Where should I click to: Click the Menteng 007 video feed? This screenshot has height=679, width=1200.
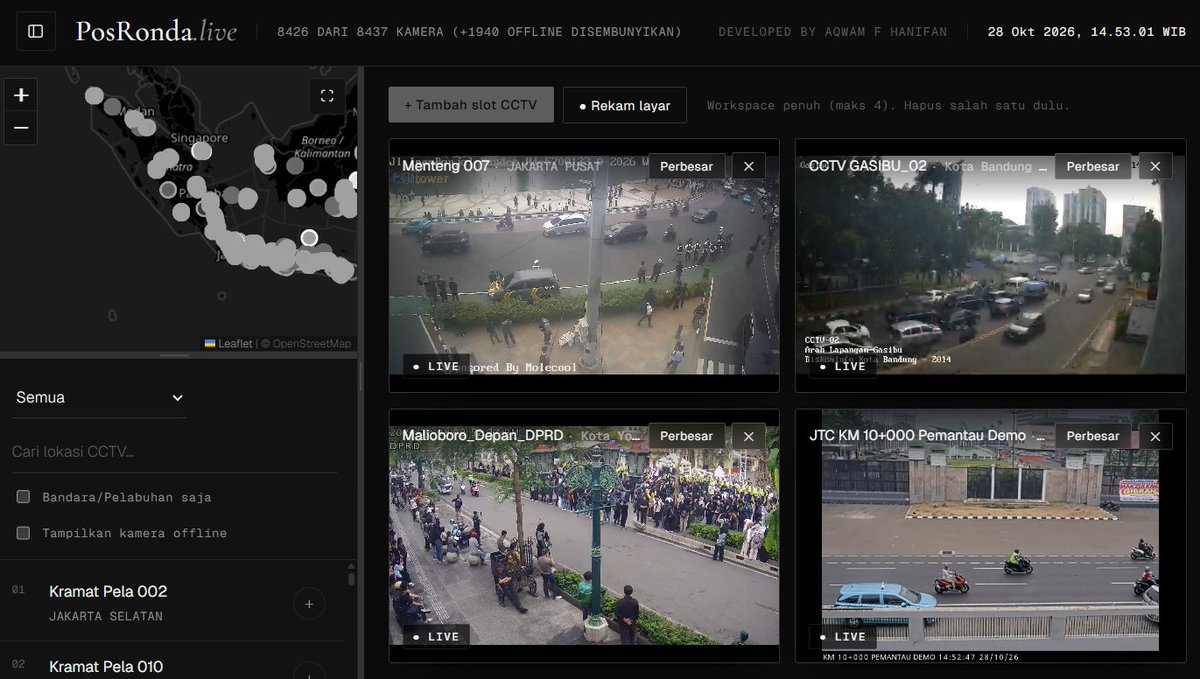click(x=584, y=265)
